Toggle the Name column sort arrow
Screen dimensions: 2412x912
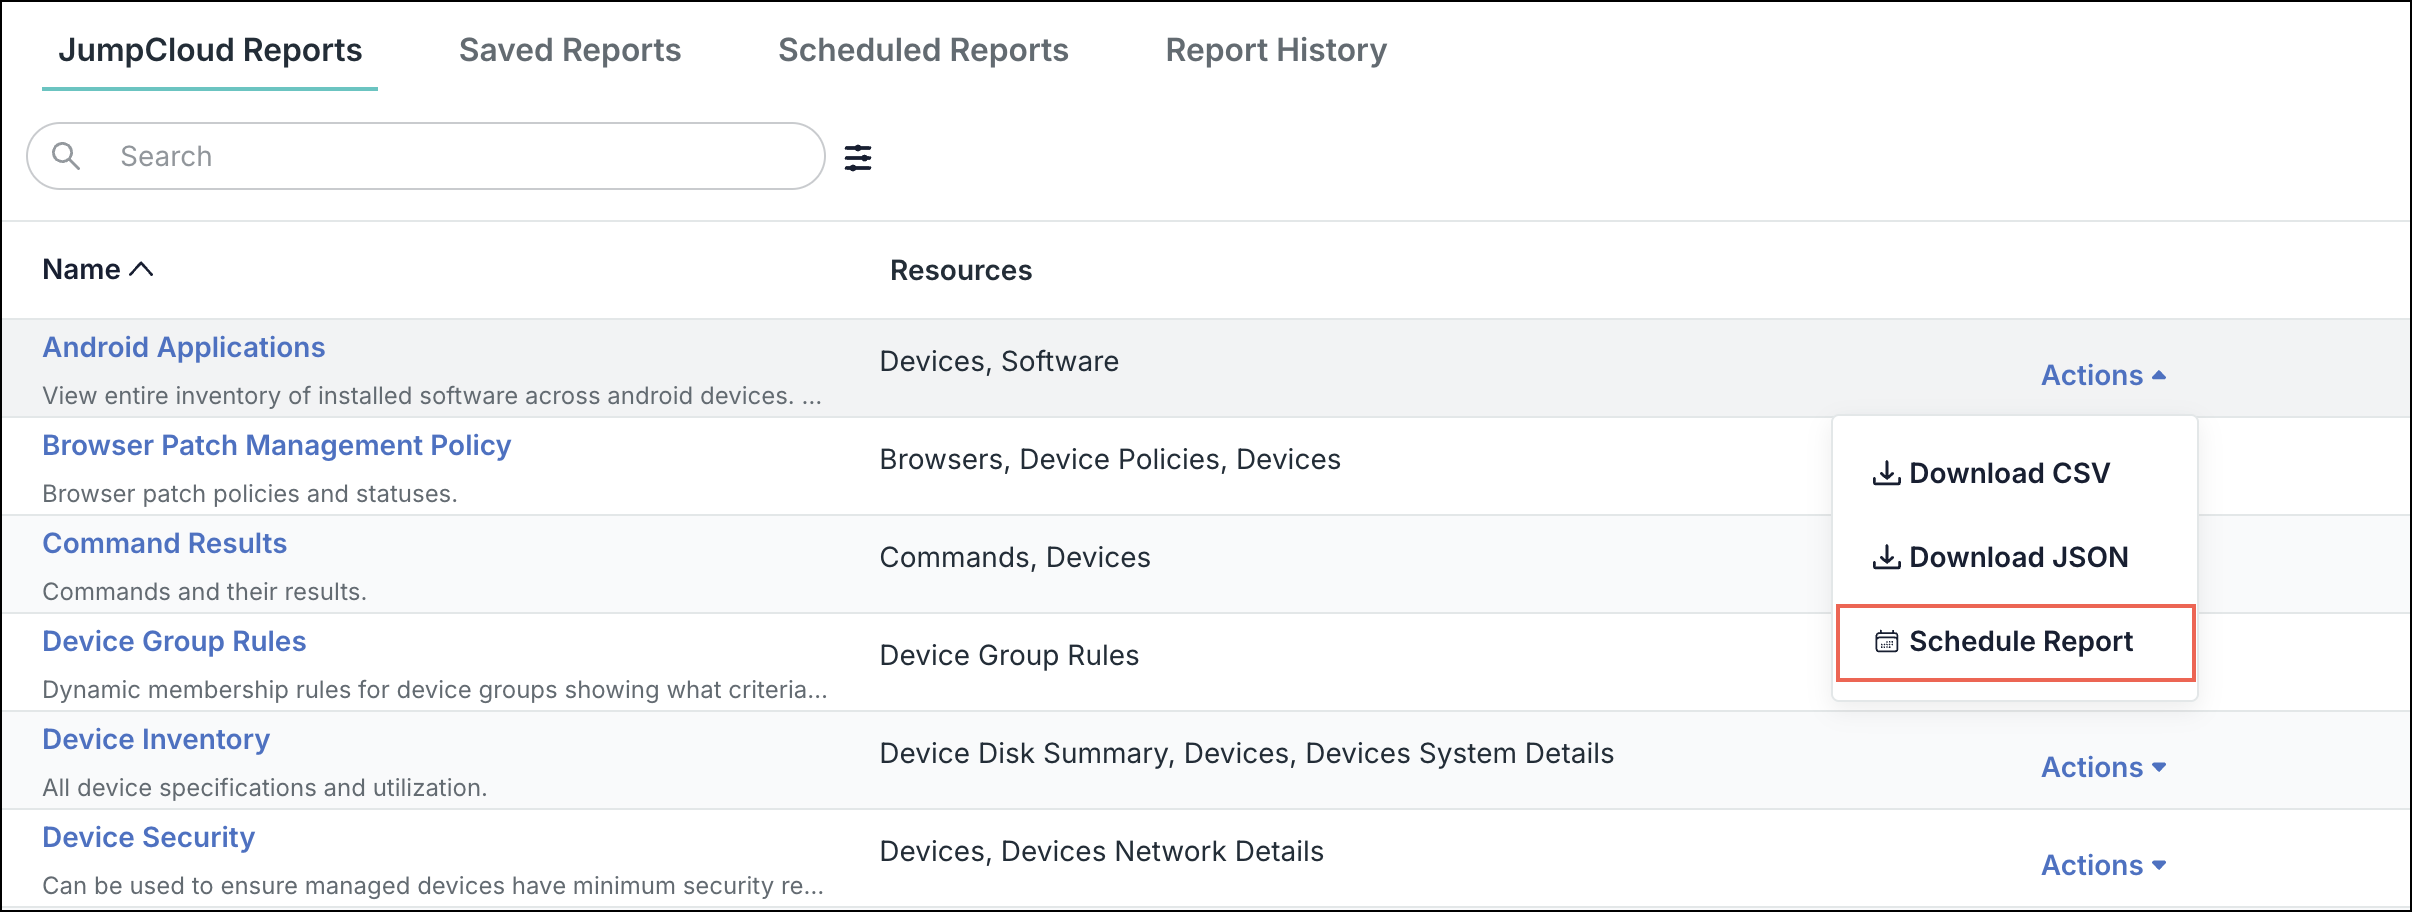[142, 268]
